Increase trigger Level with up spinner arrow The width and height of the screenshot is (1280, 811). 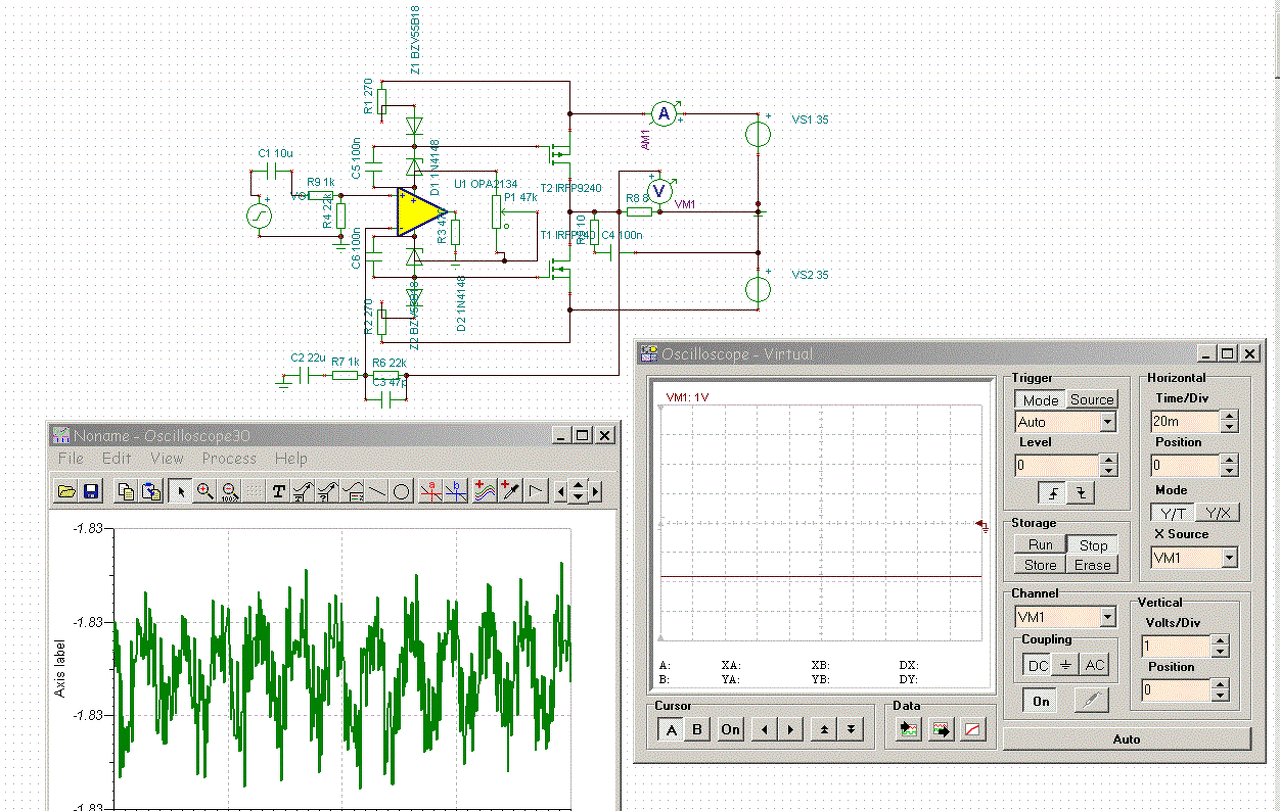pos(1108,460)
